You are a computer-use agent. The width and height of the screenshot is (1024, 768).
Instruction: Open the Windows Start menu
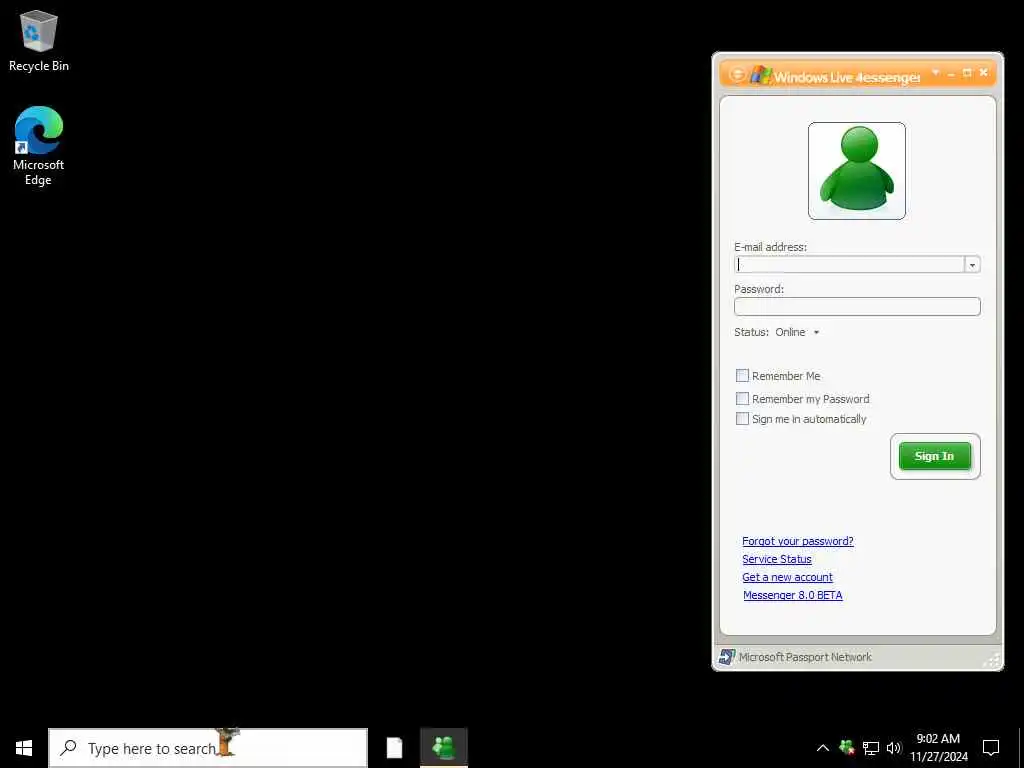24,748
